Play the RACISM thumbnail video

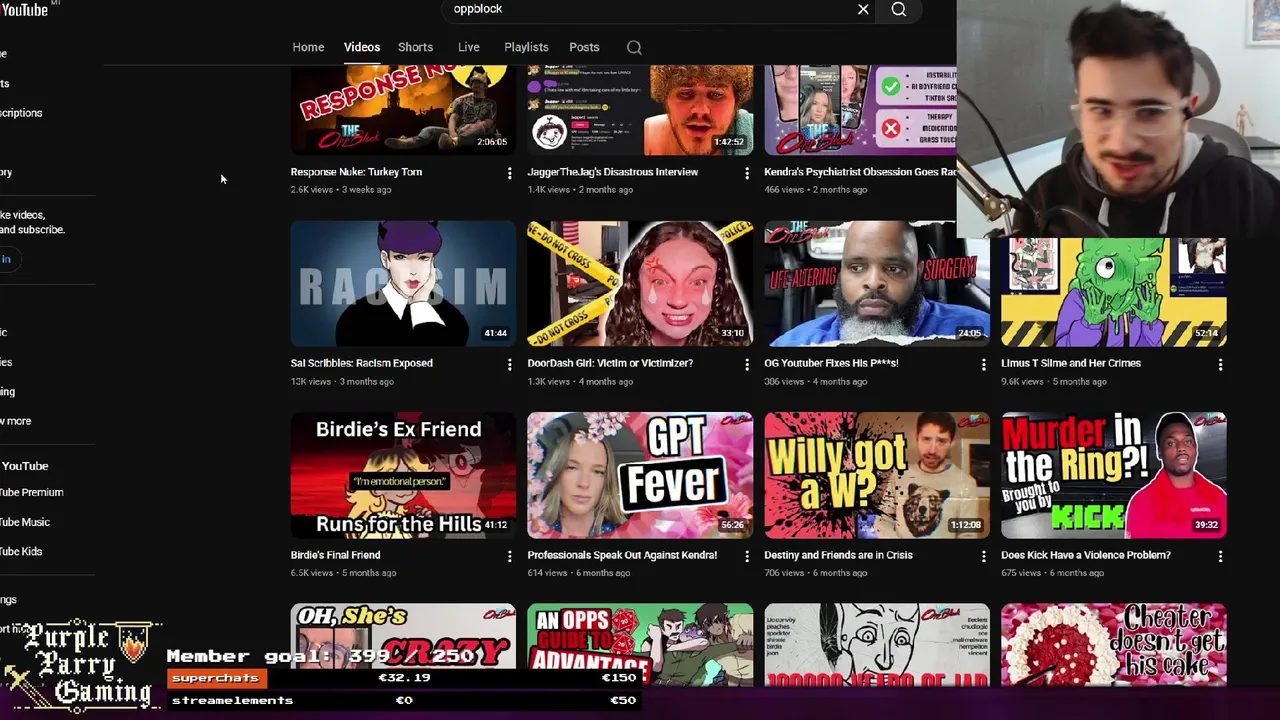pyautogui.click(x=403, y=284)
